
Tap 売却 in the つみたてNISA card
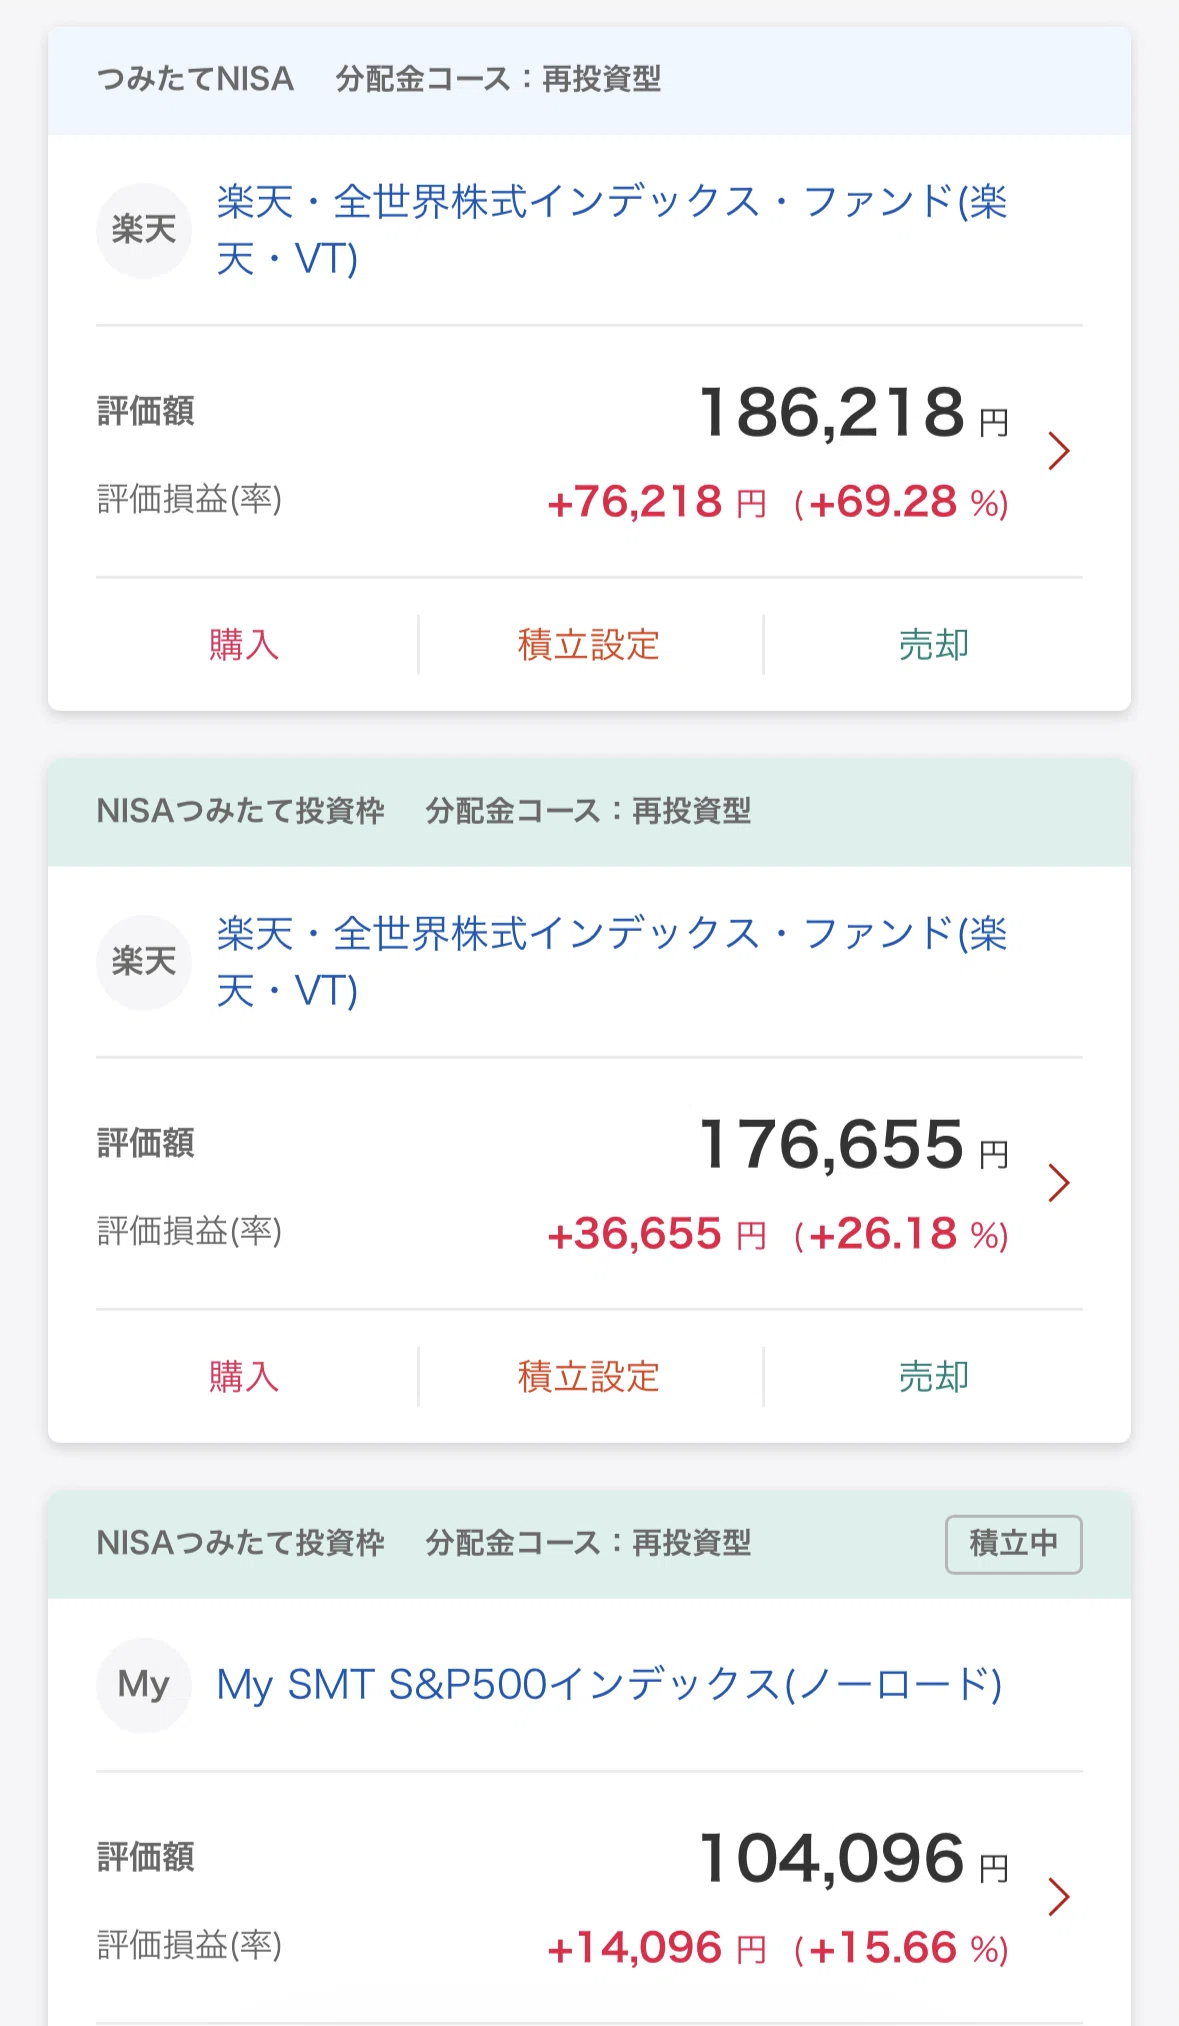tap(934, 645)
